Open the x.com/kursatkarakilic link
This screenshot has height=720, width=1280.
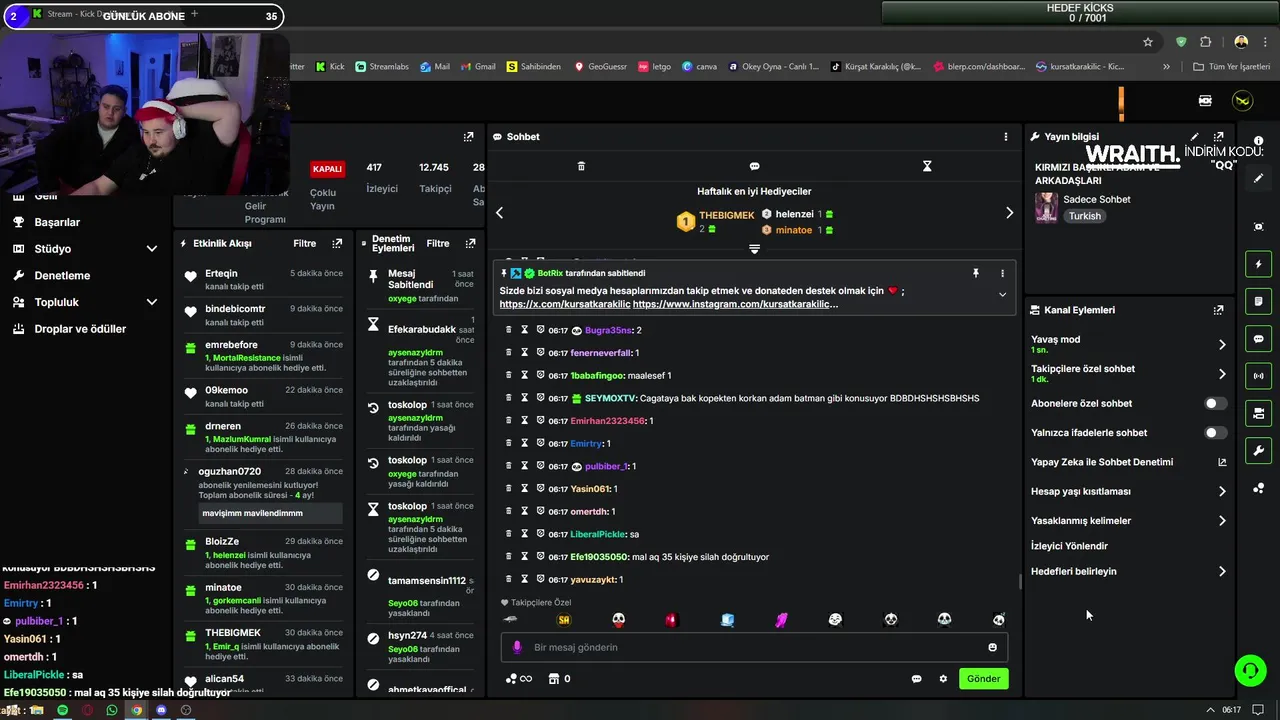point(565,304)
